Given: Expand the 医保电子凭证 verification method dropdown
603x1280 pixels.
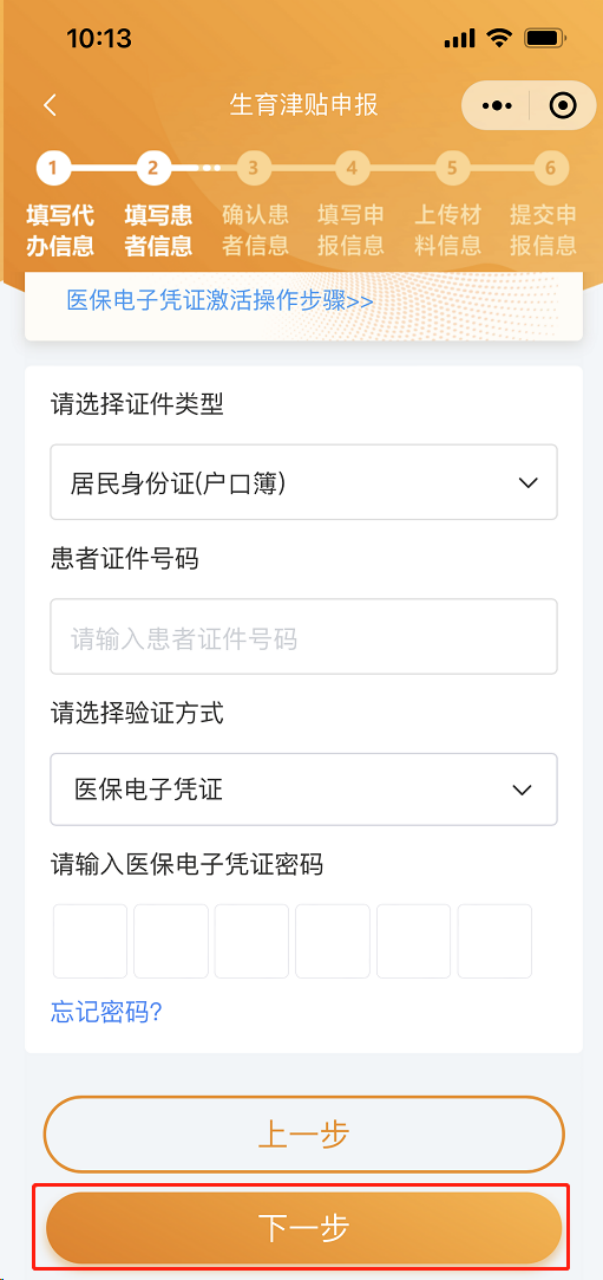Looking at the screenshot, I should tap(303, 790).
